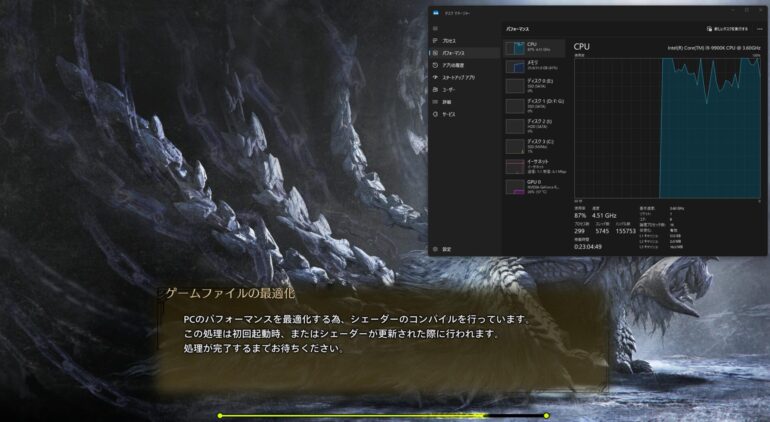This screenshot has width=770, height=422.
Task: Open Task Manager settings gear
Action: click(435, 248)
